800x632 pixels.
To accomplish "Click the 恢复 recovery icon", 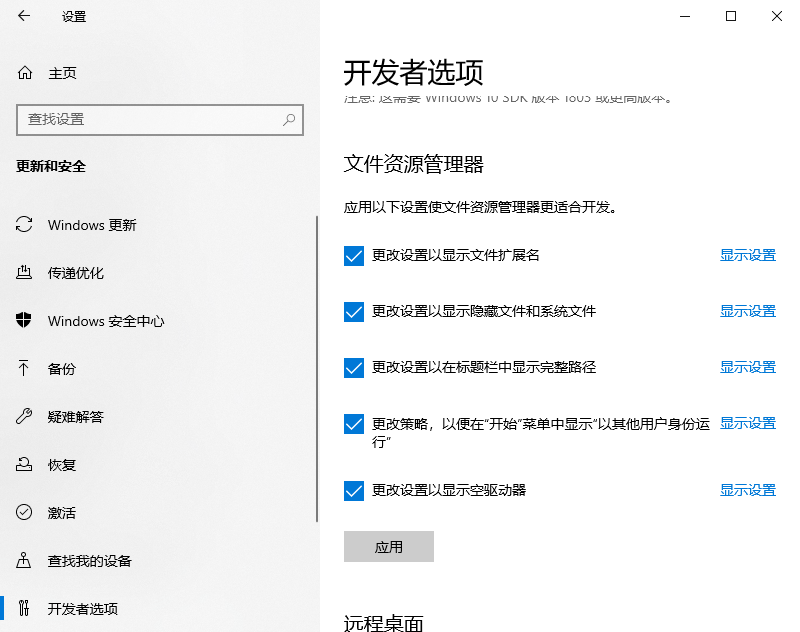I will (24, 464).
